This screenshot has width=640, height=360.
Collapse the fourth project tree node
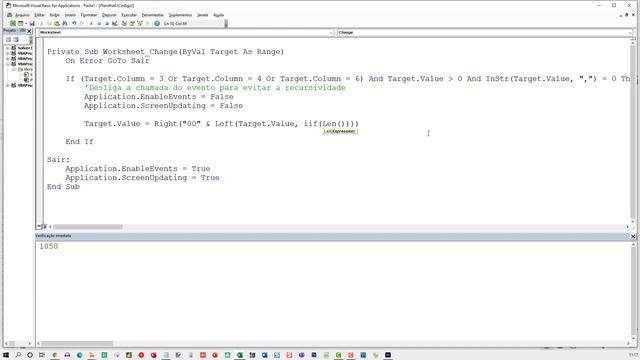[x=7, y=64]
